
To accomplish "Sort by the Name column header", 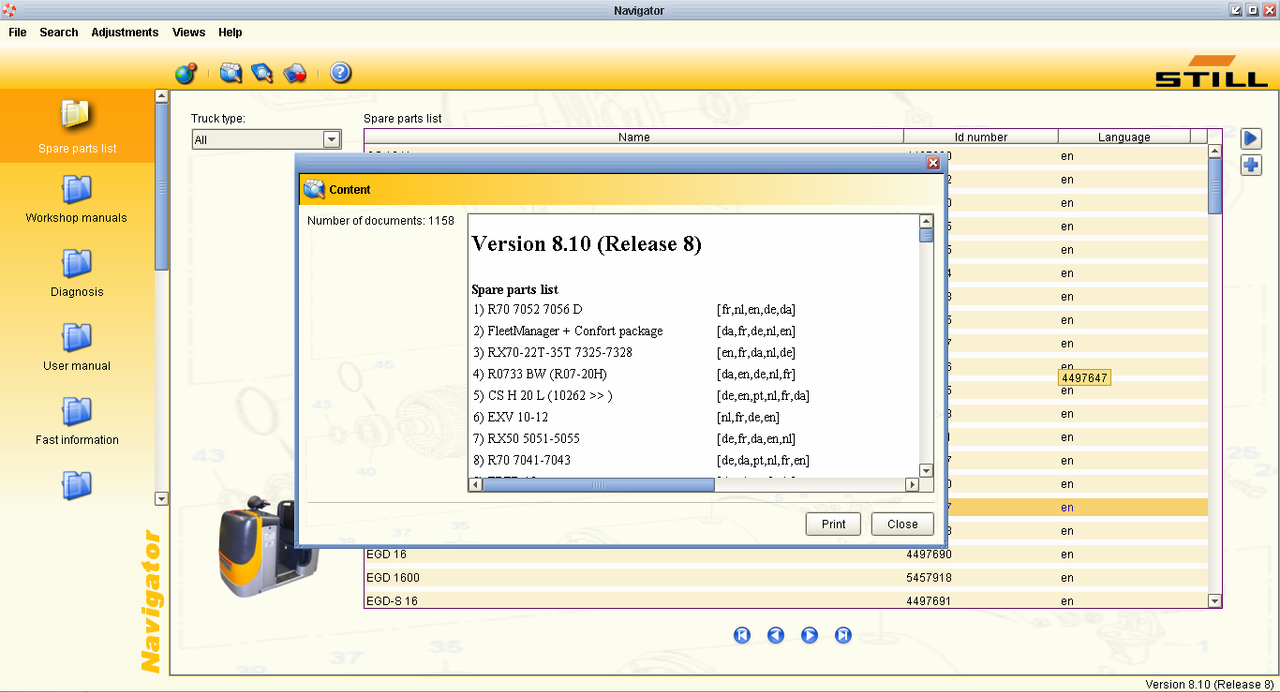I will pyautogui.click(x=634, y=137).
